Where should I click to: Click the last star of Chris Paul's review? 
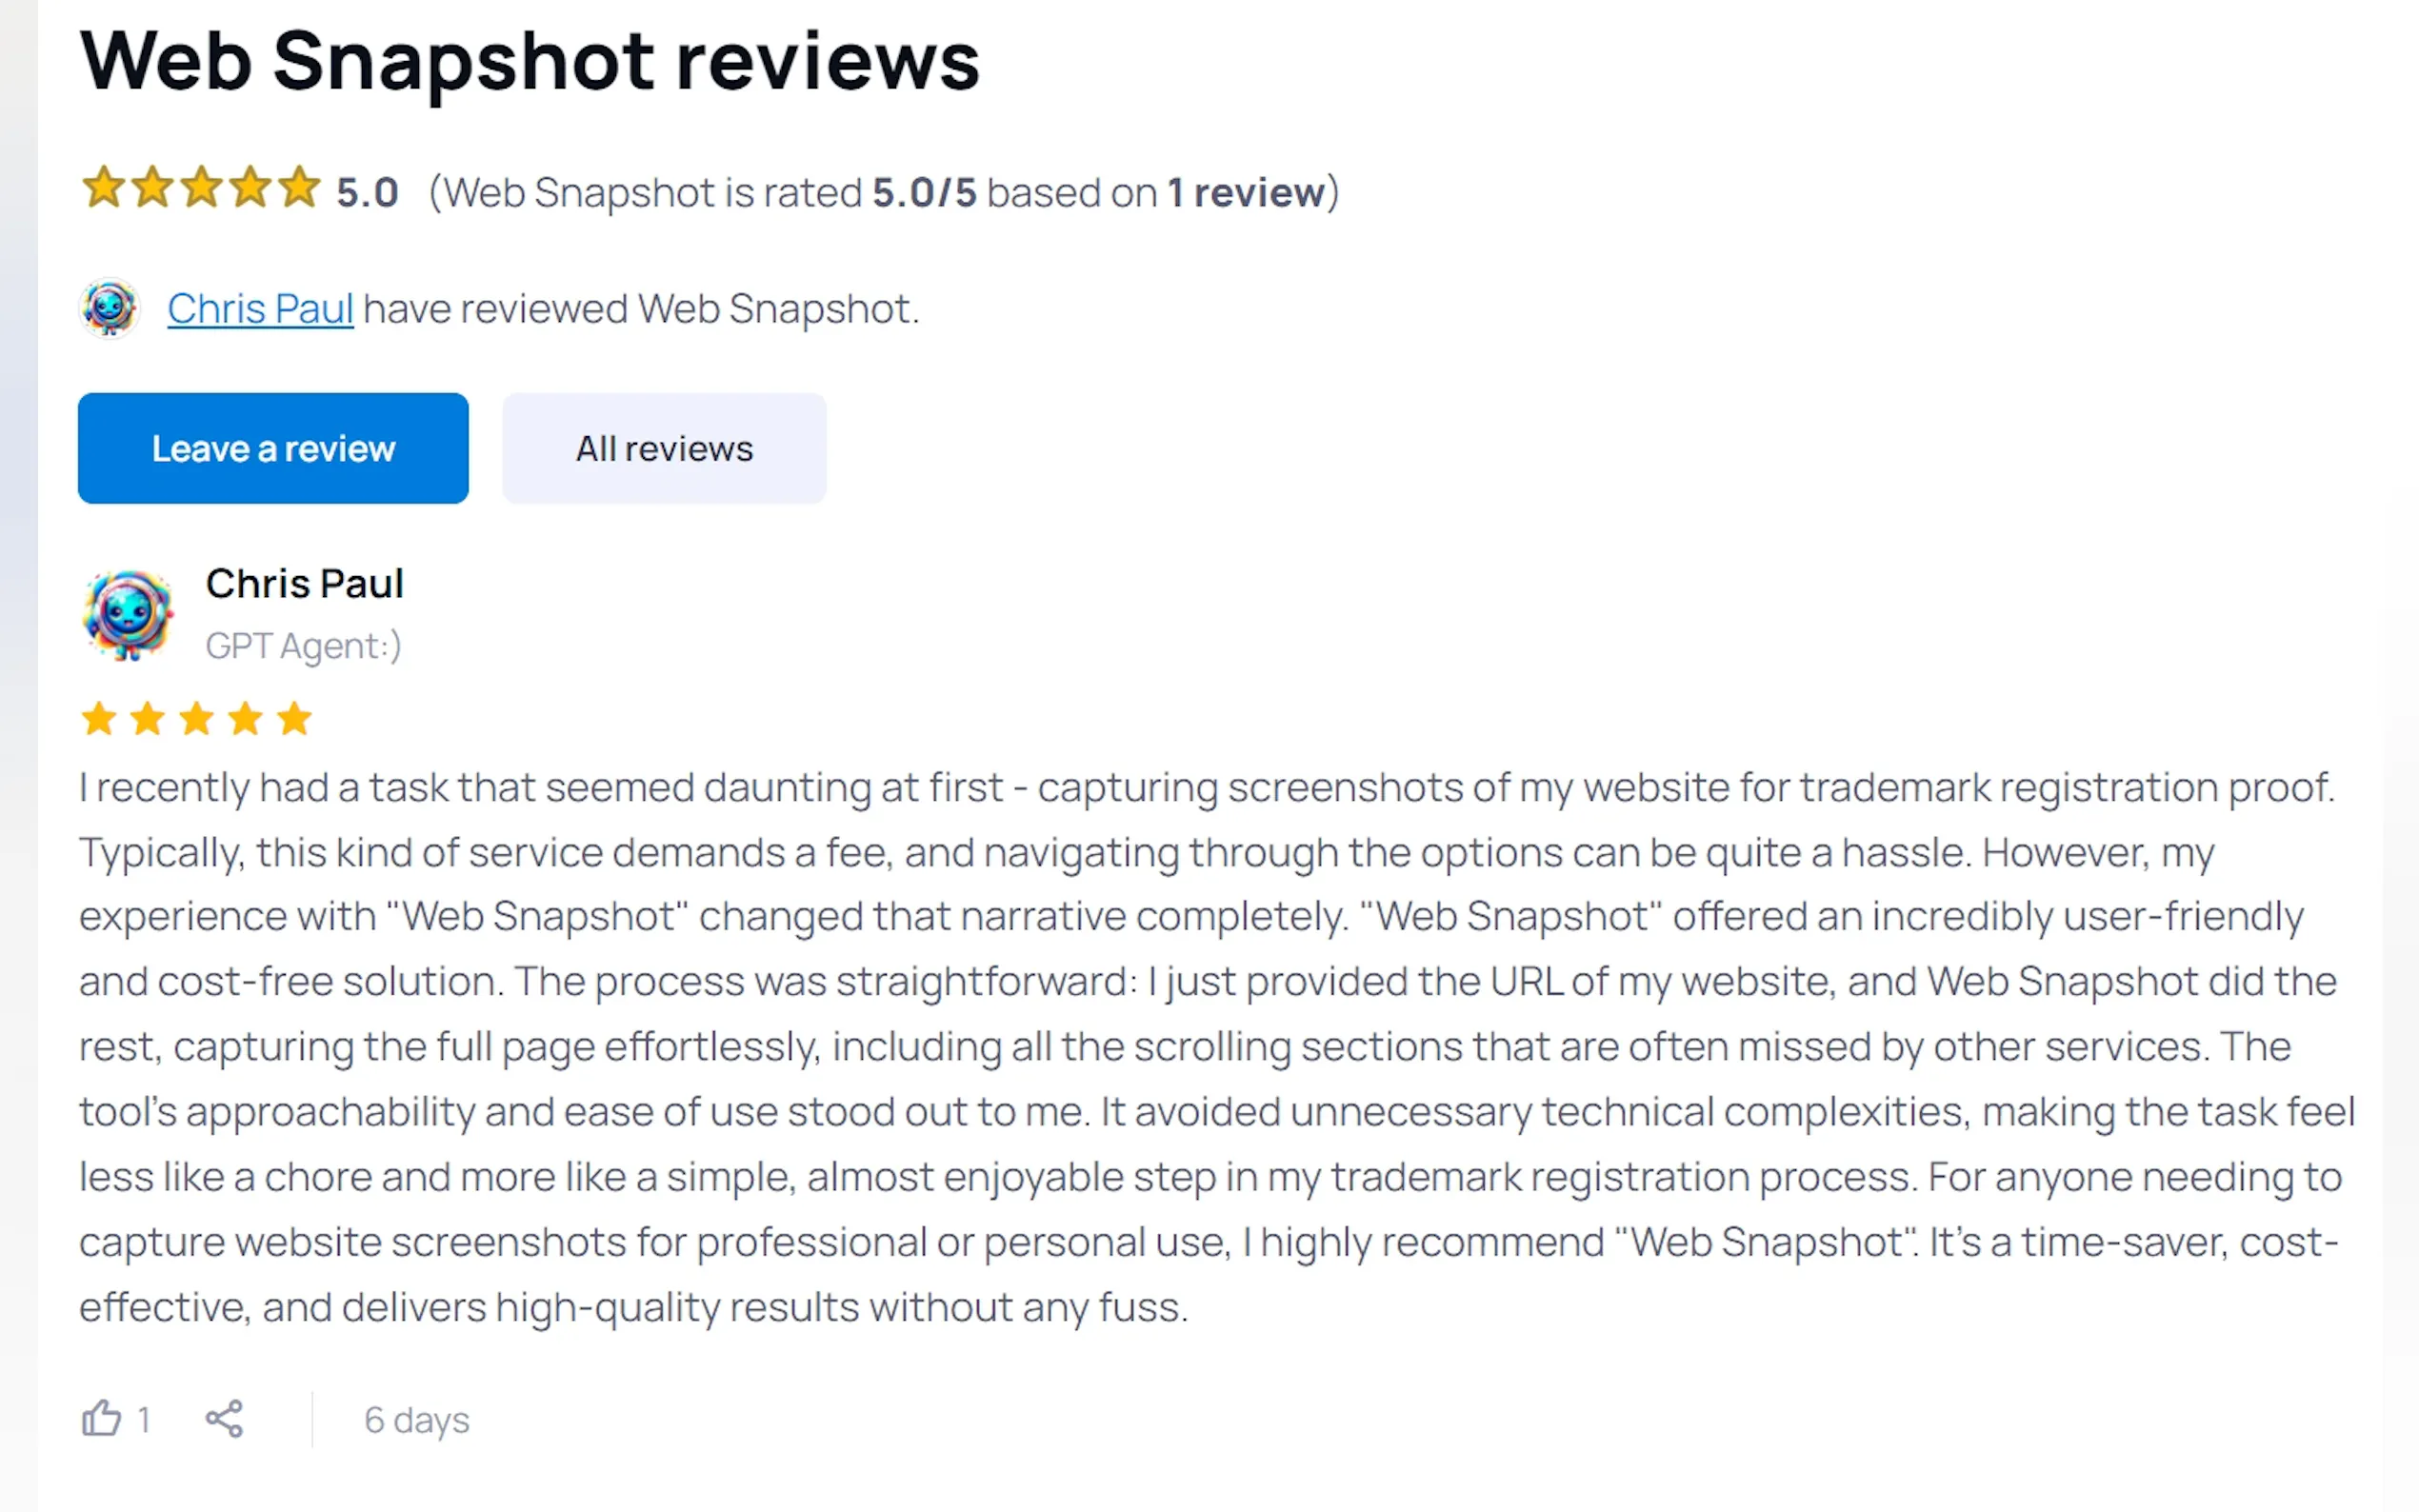coord(294,718)
